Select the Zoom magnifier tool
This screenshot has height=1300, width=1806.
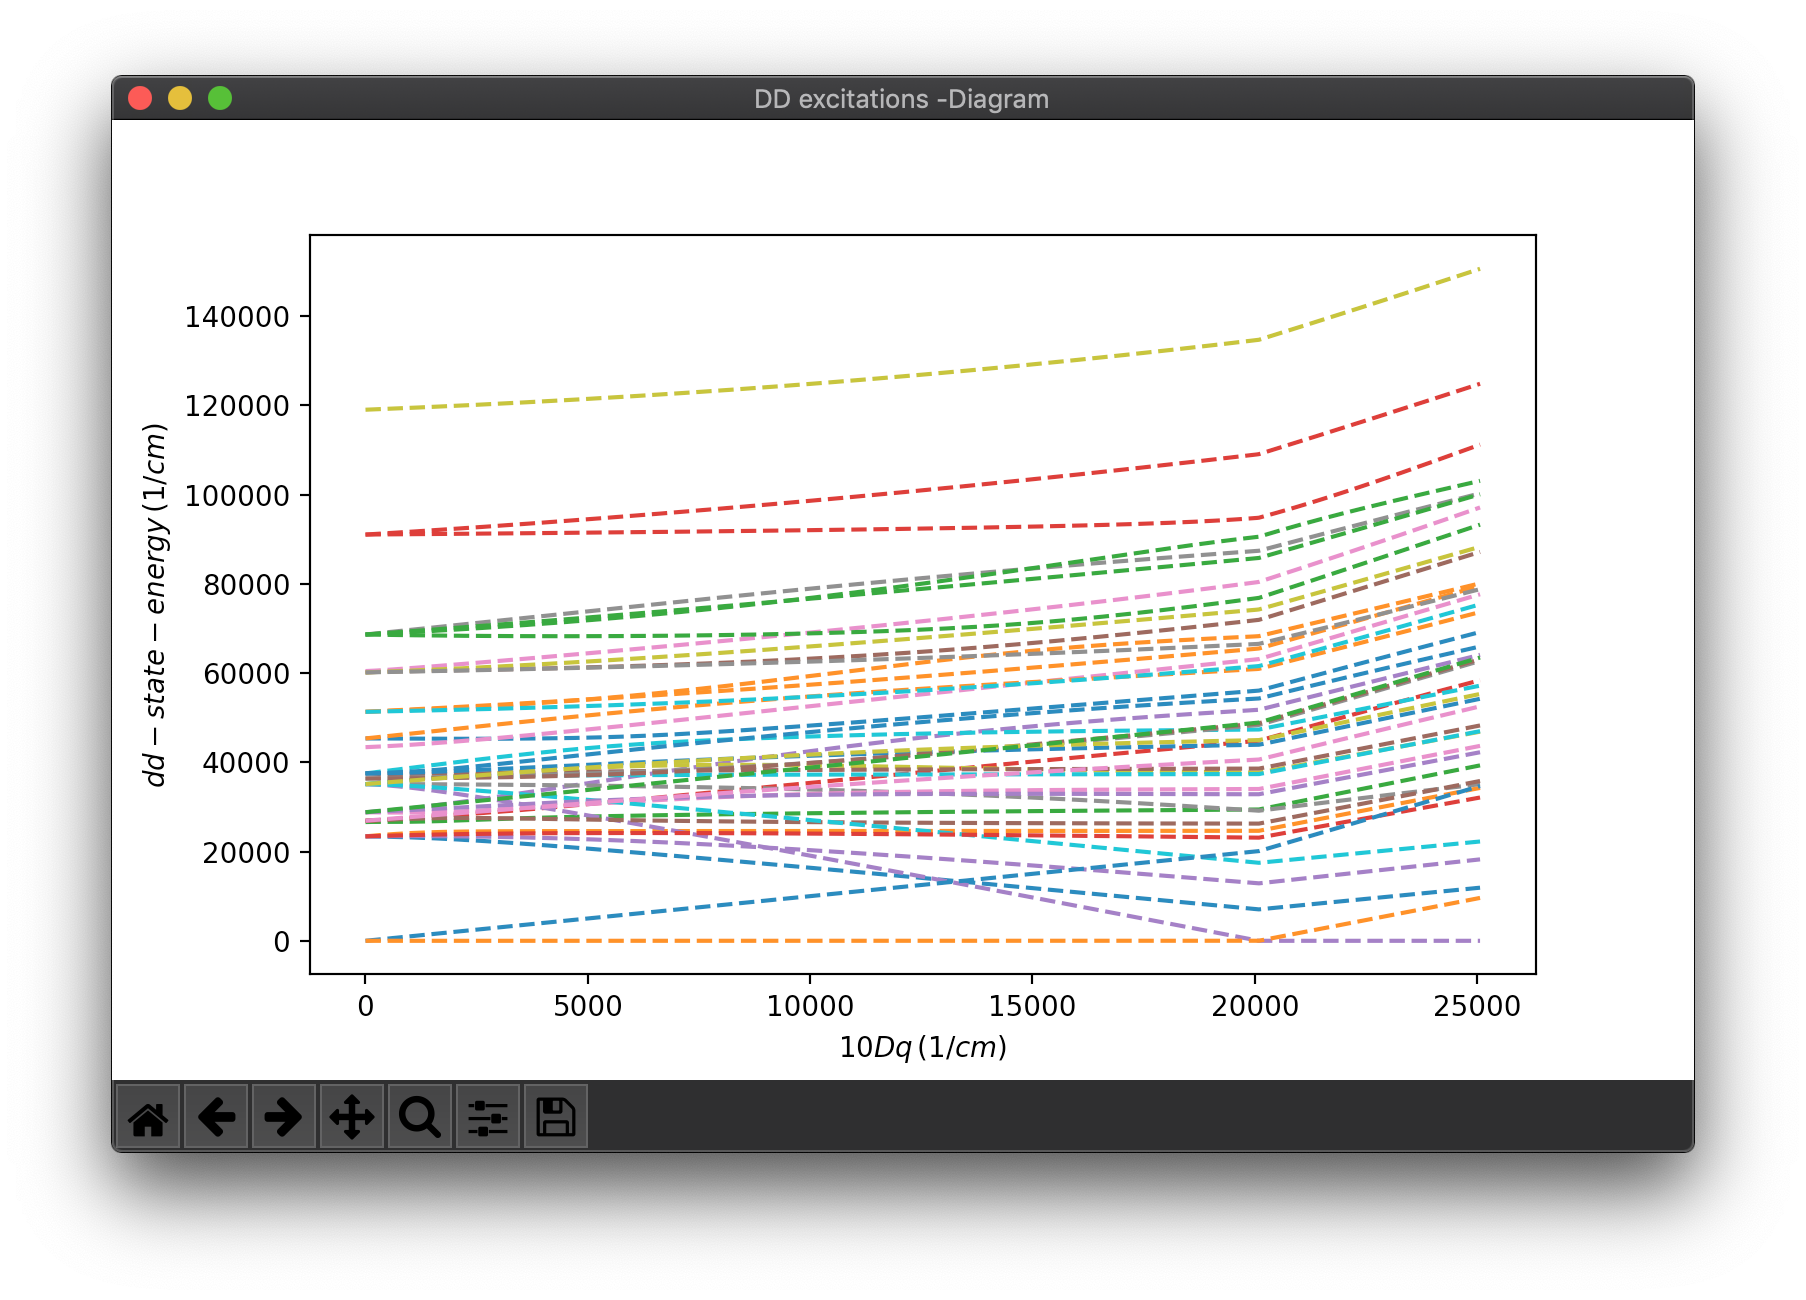(x=420, y=1117)
